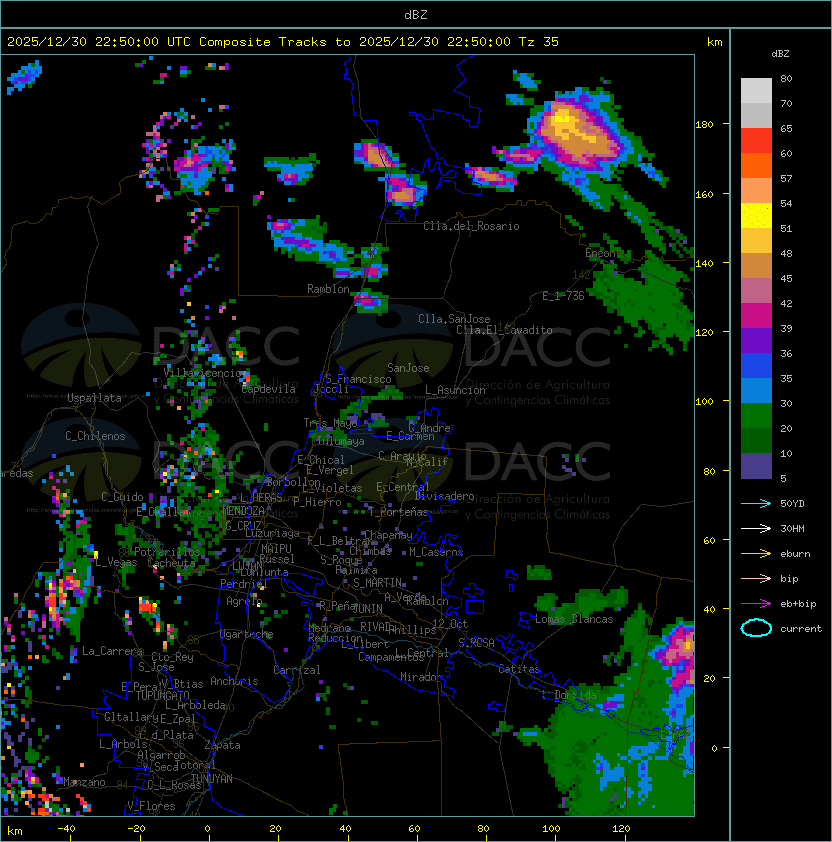Image resolution: width=832 pixels, height=842 pixels.
Task: Click the 'Potrerillos' map label
Action: (x=167, y=552)
